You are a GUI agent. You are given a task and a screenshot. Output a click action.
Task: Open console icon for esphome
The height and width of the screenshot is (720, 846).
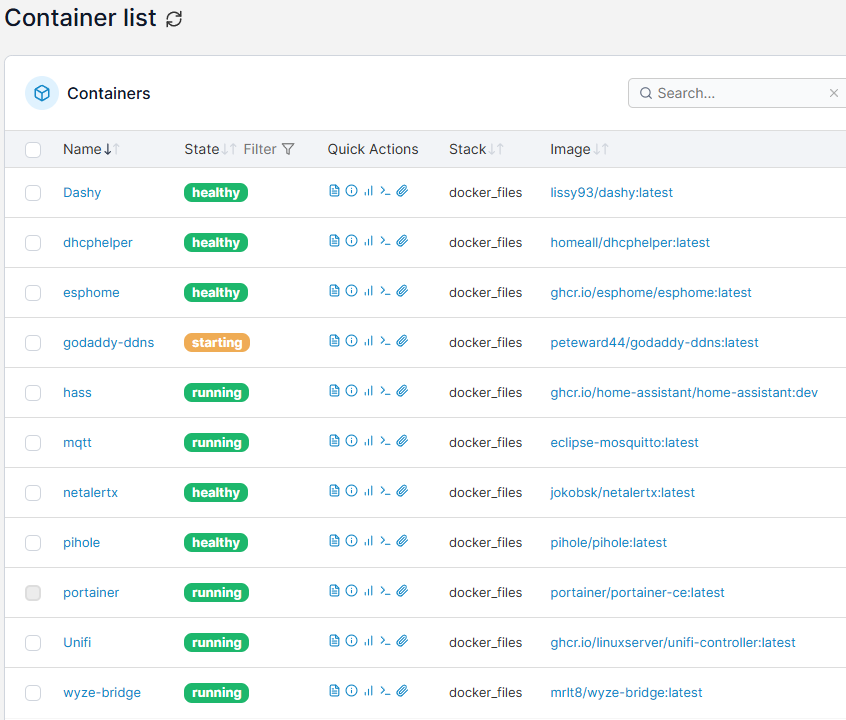coord(385,291)
